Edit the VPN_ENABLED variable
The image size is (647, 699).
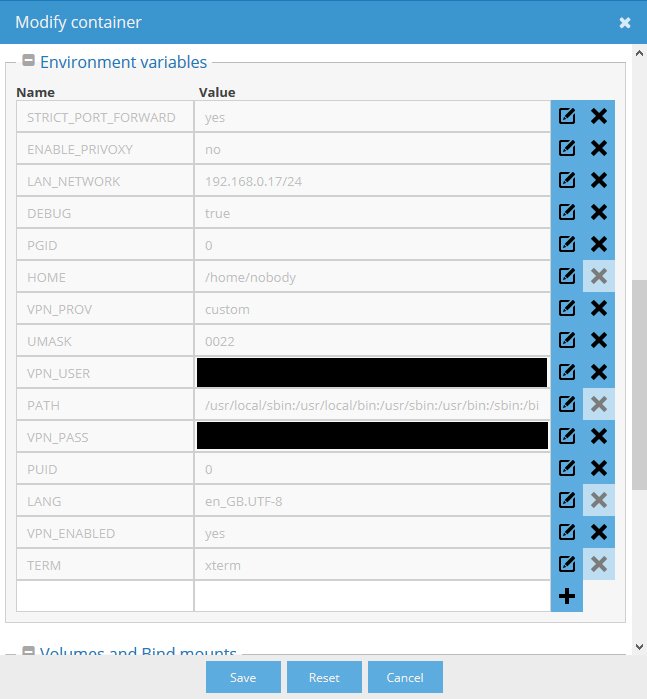tap(567, 532)
